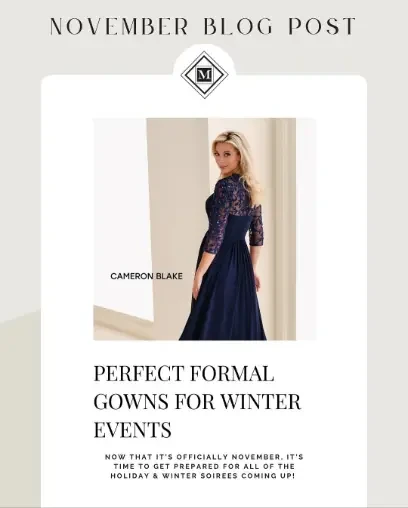This screenshot has width=408, height=508.
Task: Click the PERFECT FORMAL headline line
Action: pos(184,373)
